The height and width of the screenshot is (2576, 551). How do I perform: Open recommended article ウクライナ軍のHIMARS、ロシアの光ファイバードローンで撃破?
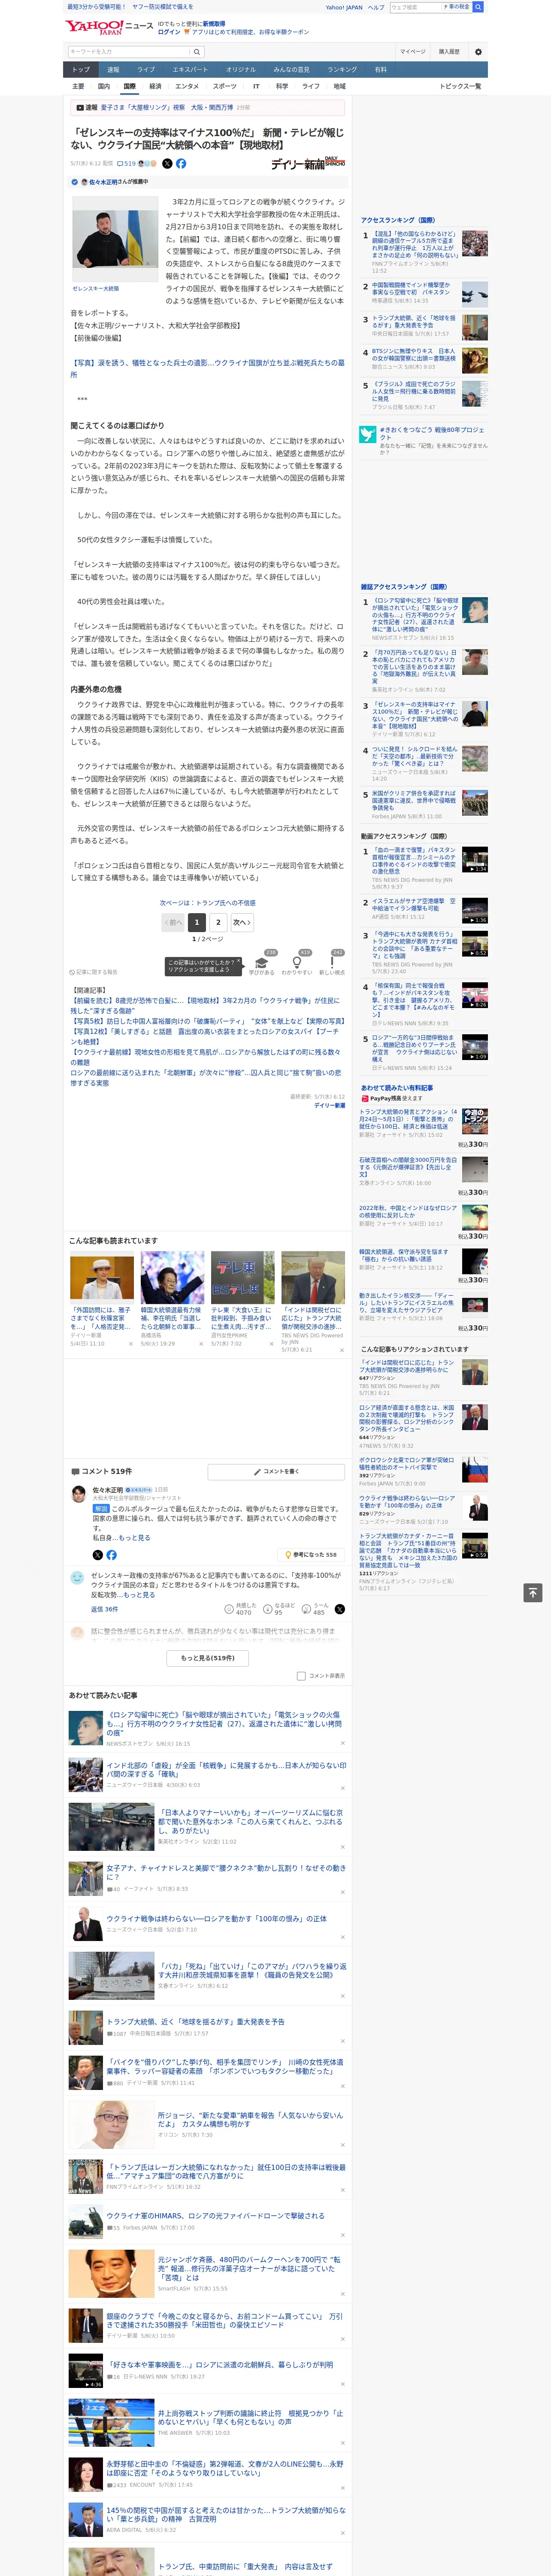[215, 2216]
